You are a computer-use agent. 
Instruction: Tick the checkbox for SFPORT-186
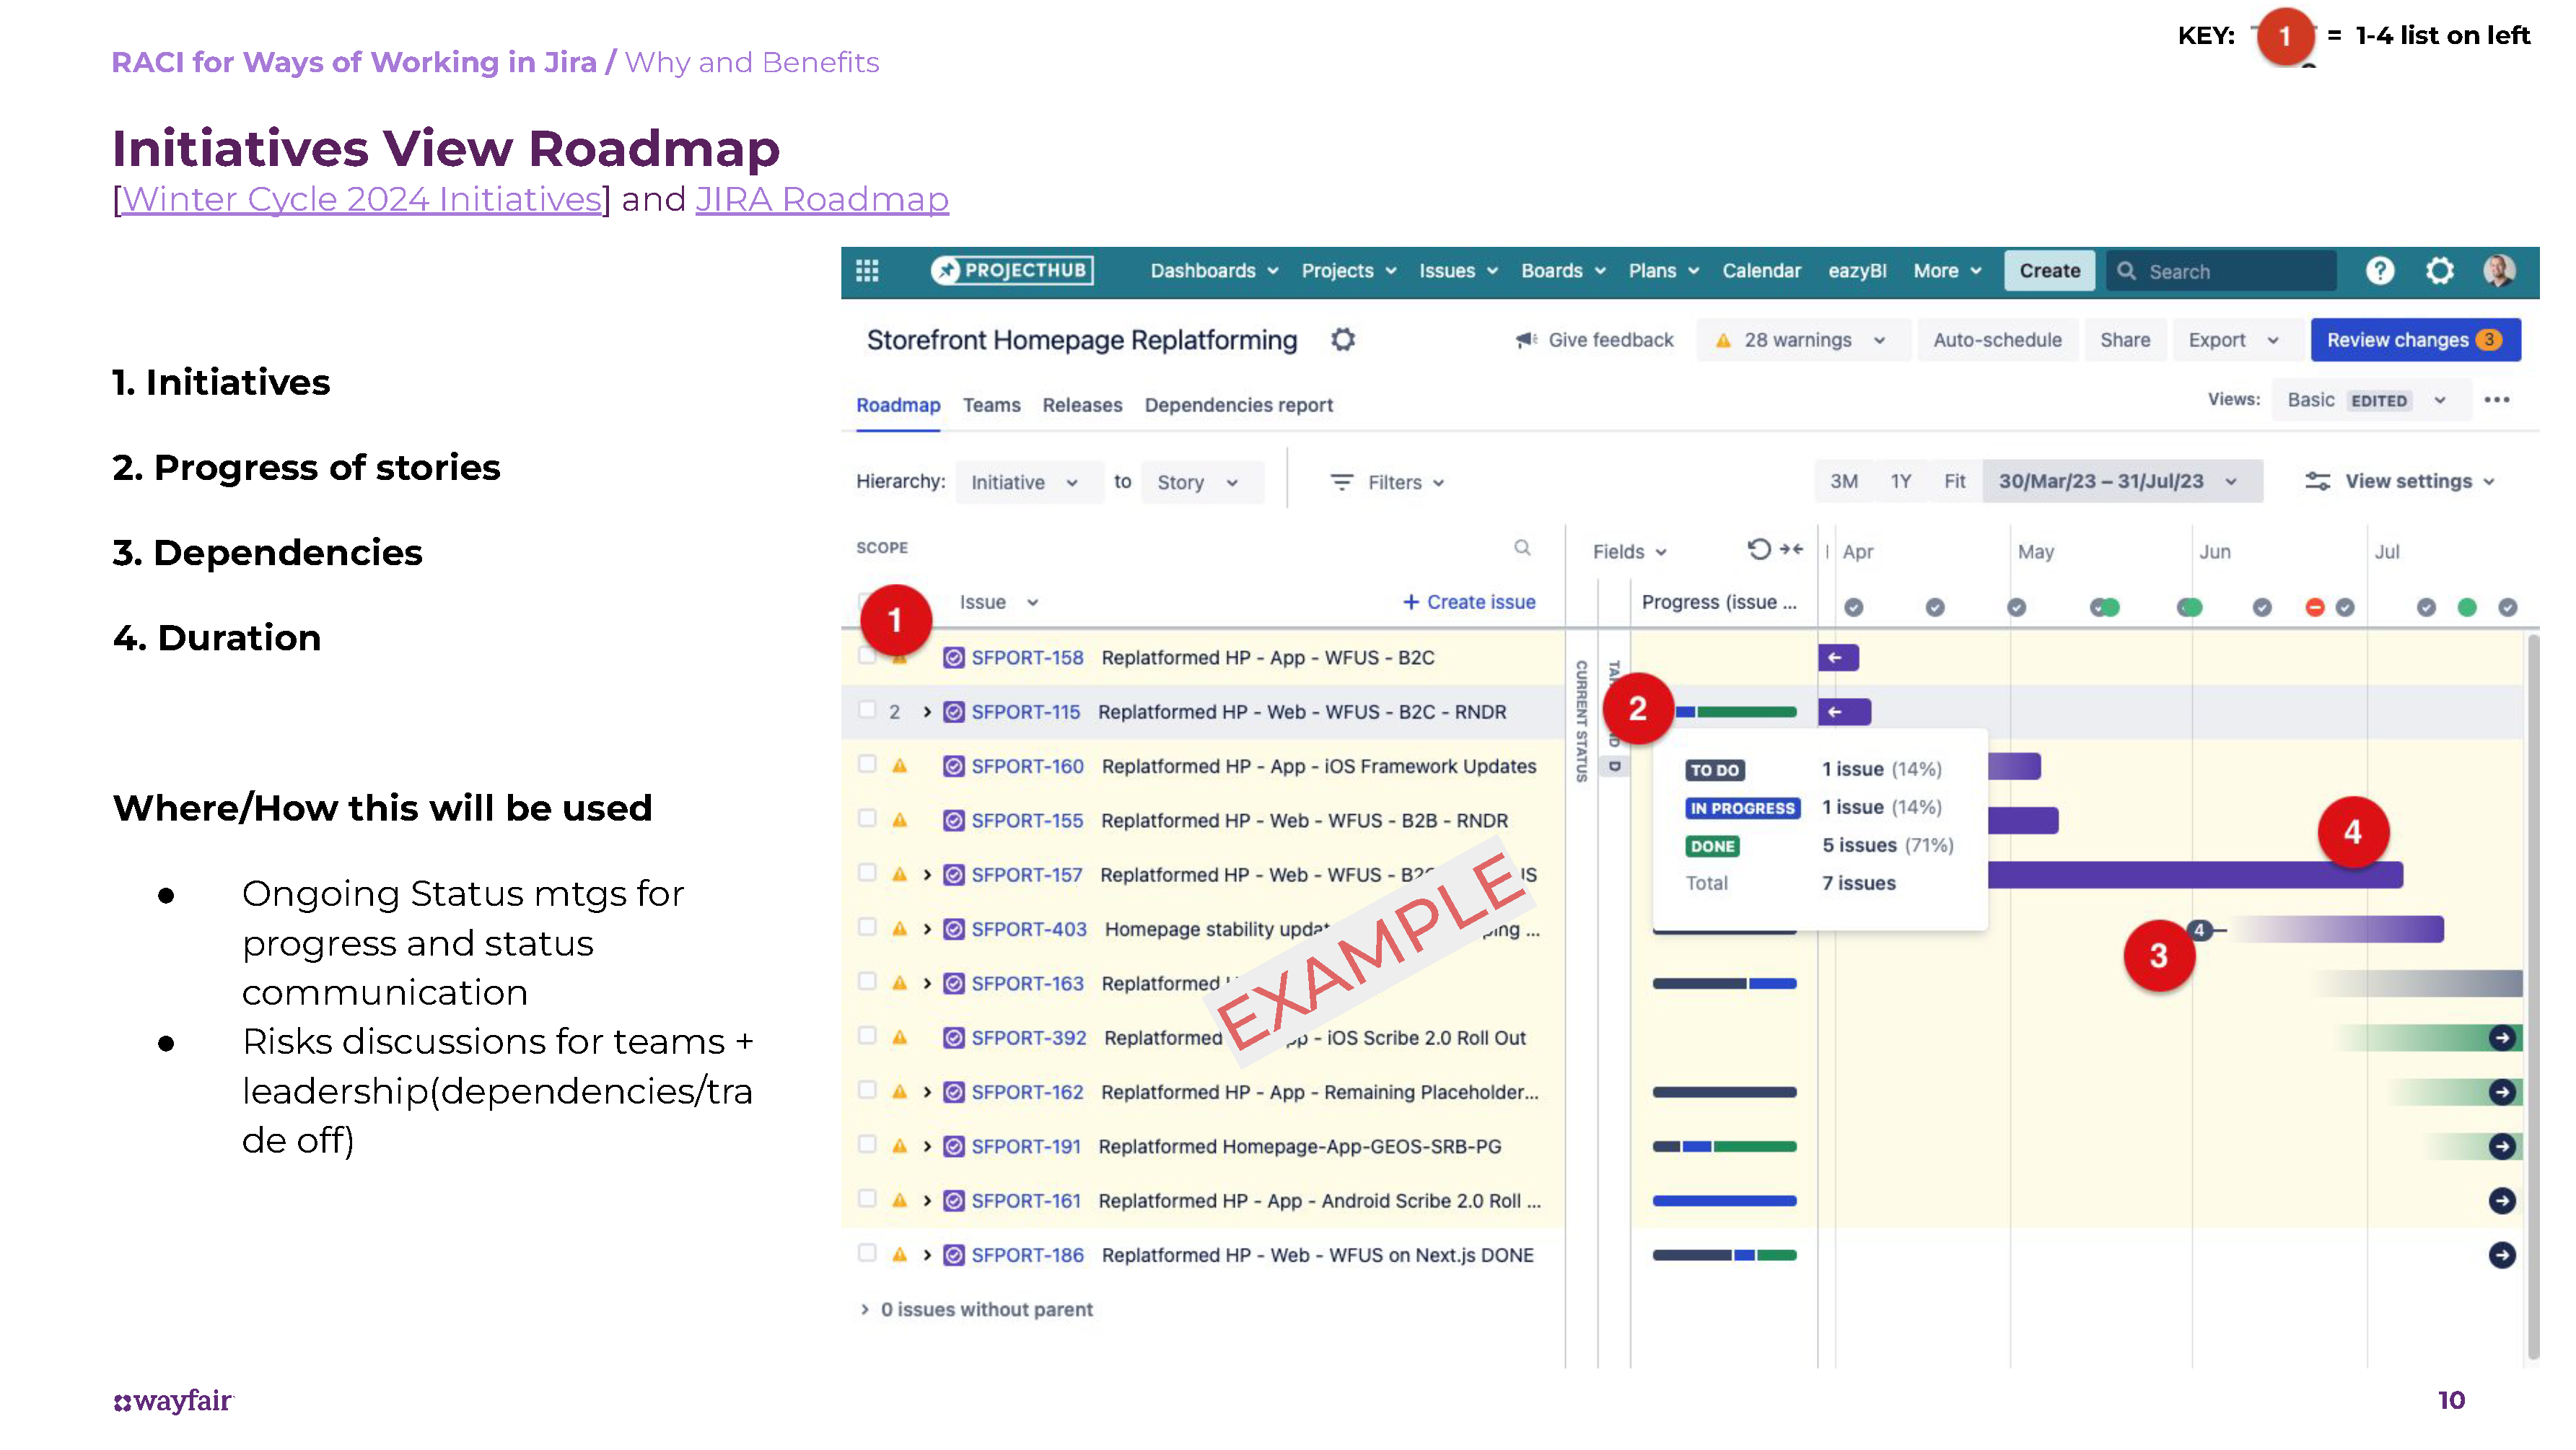(x=867, y=1253)
